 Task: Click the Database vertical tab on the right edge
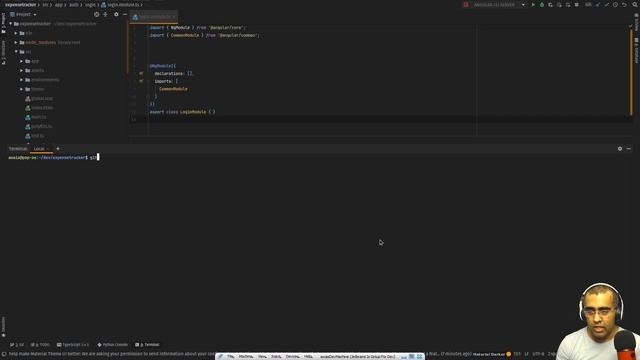[636, 51]
